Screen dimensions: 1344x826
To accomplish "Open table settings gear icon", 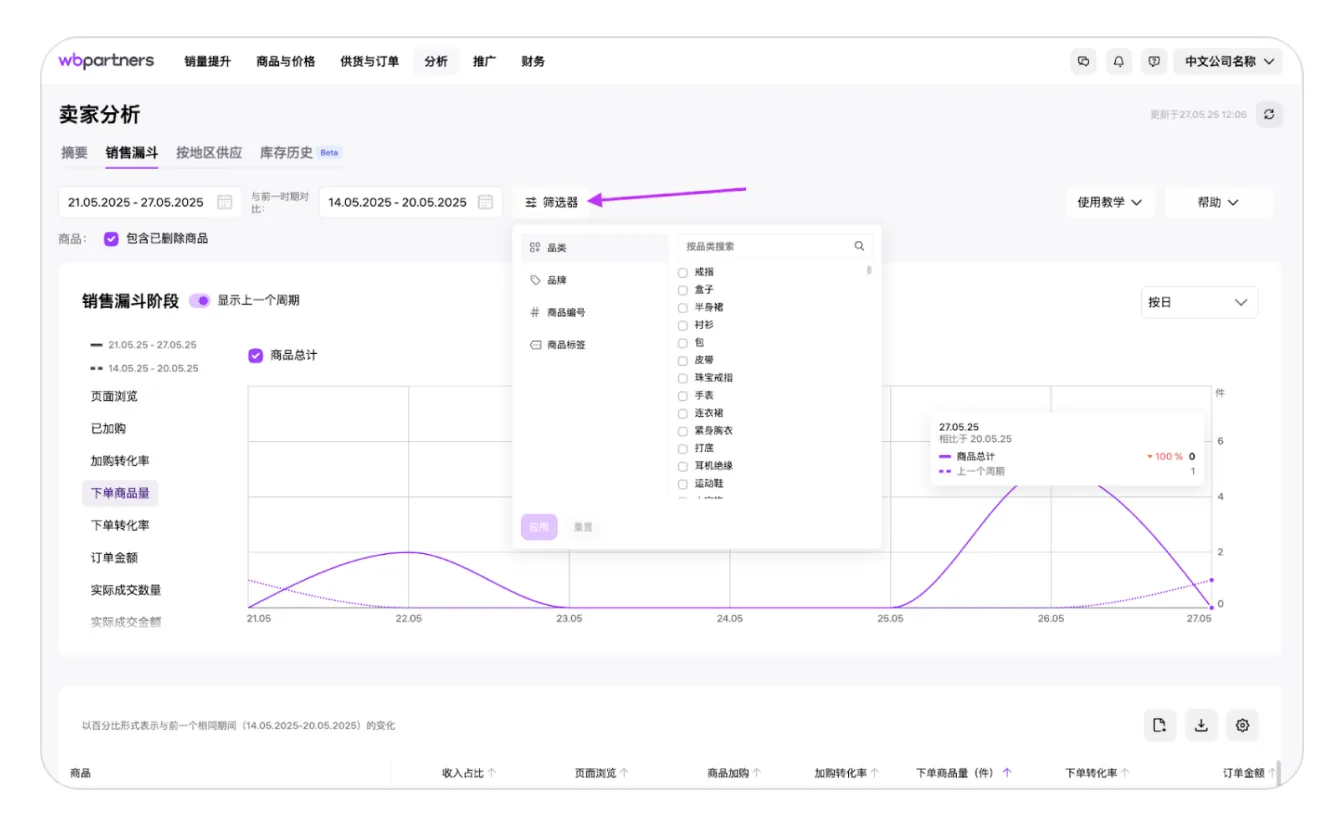I will pyautogui.click(x=1243, y=725).
